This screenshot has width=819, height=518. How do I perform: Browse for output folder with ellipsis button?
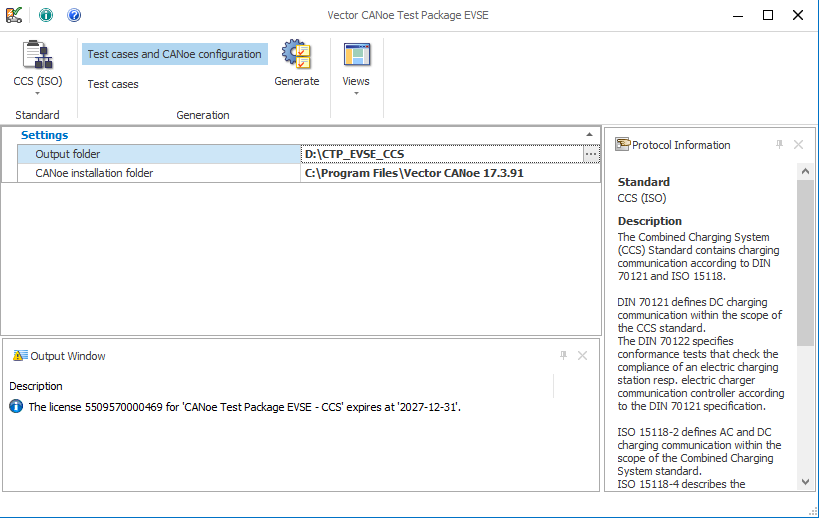pos(591,154)
